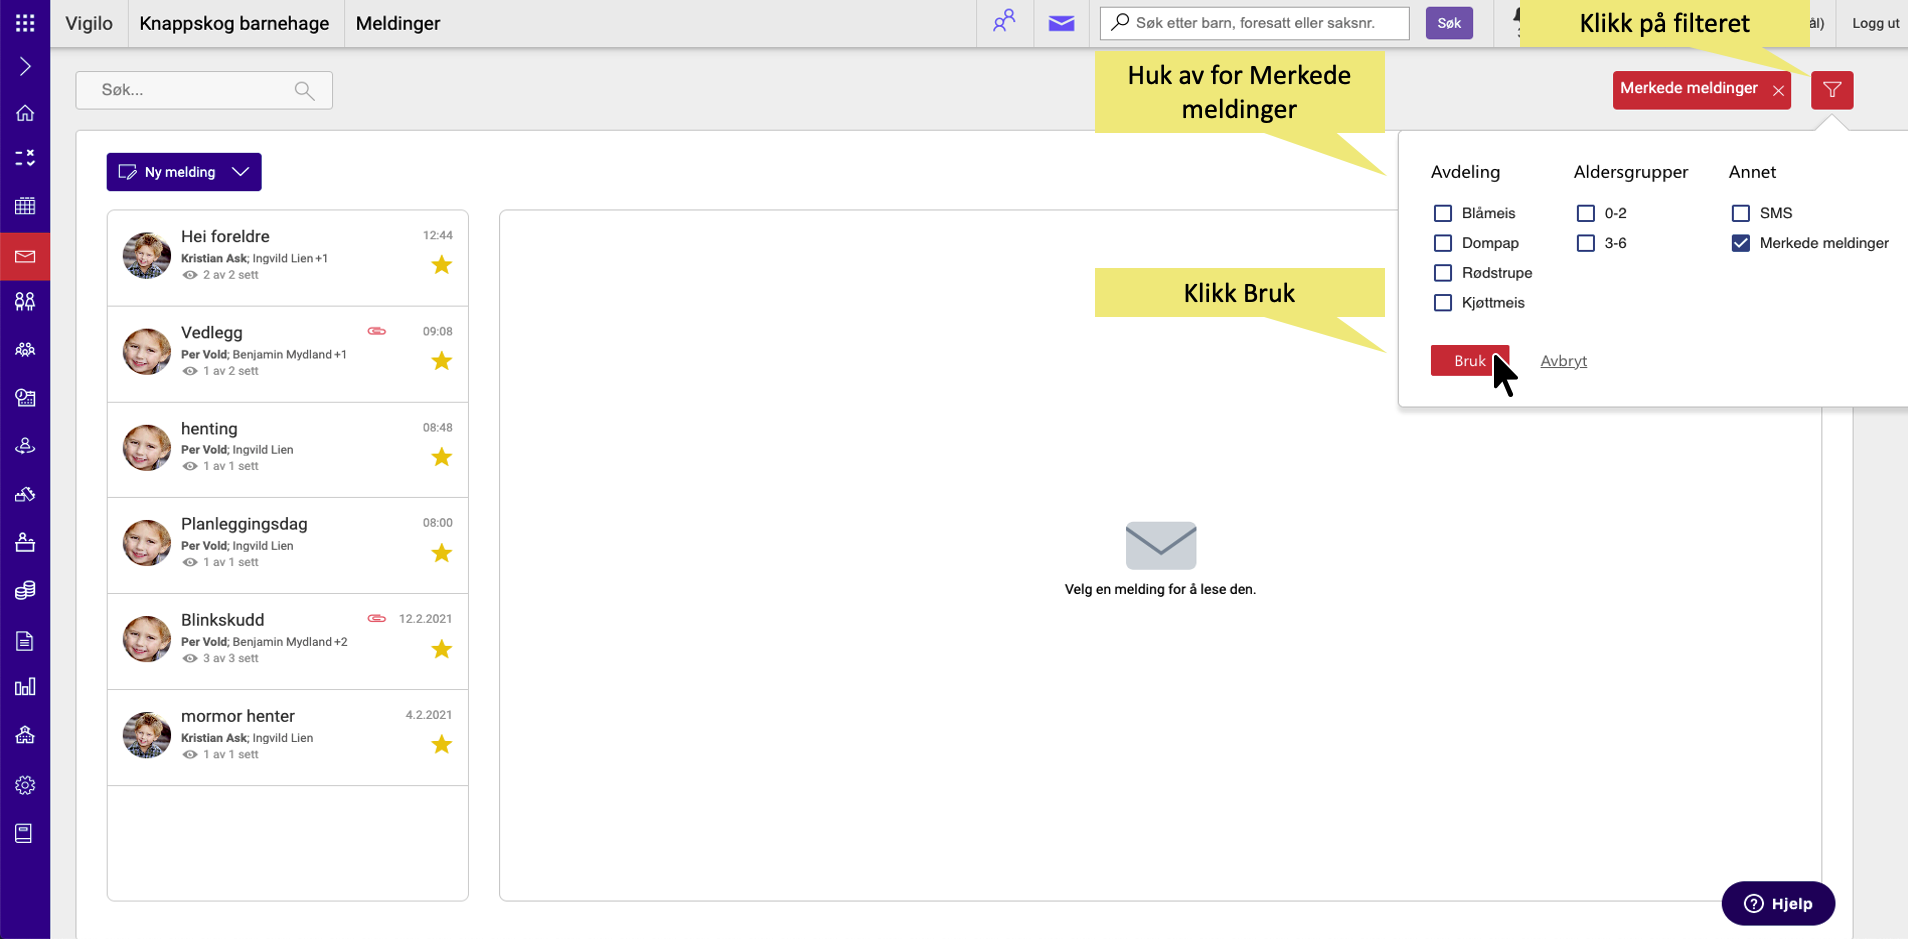The height and width of the screenshot is (939, 1908).
Task: Expand the Ny melding dropdown arrow
Action: coord(241,172)
